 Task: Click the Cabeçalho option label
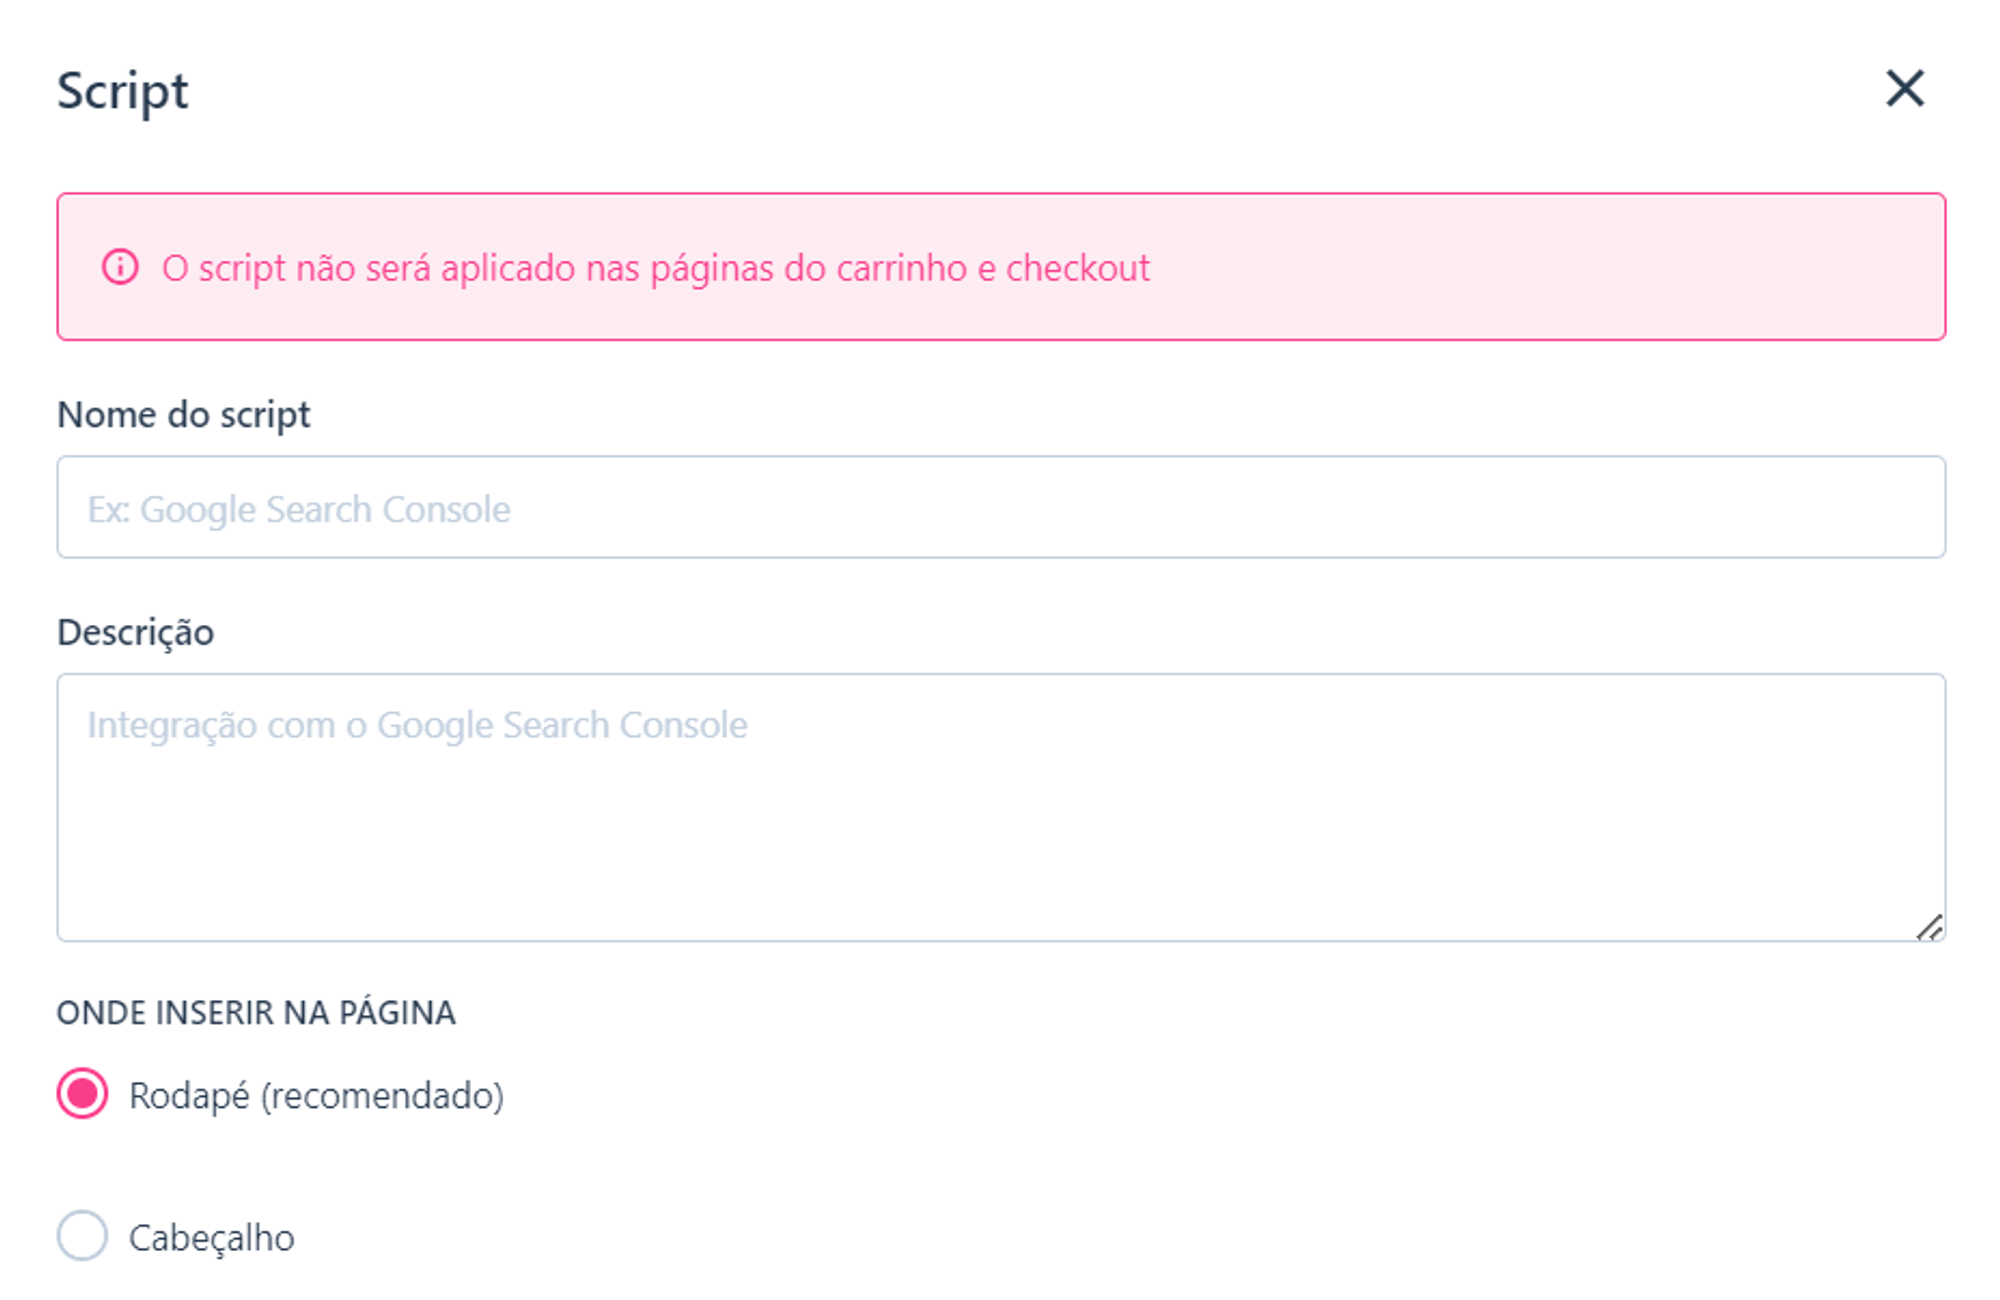click(x=211, y=1237)
